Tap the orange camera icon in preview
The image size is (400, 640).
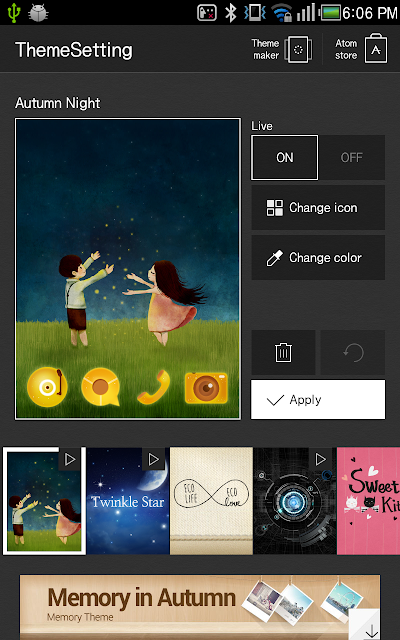pos(206,387)
